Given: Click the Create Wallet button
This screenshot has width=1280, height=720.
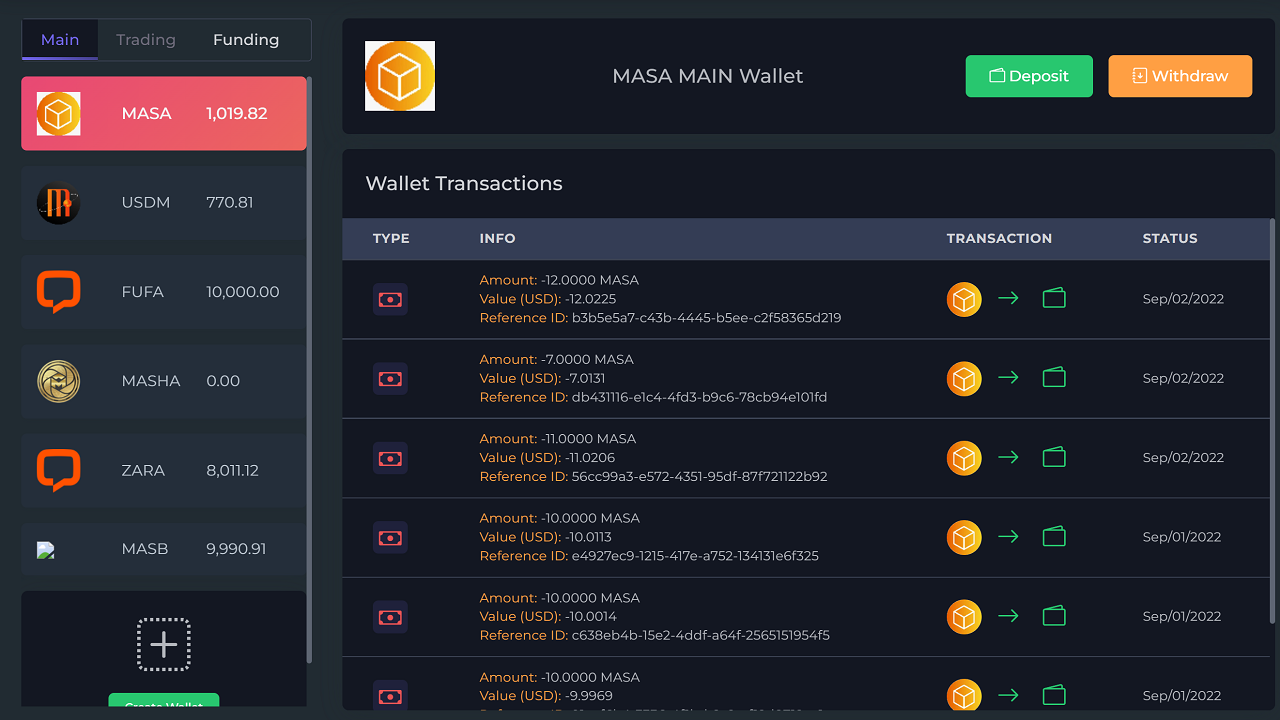Looking at the screenshot, I should click(x=164, y=704).
